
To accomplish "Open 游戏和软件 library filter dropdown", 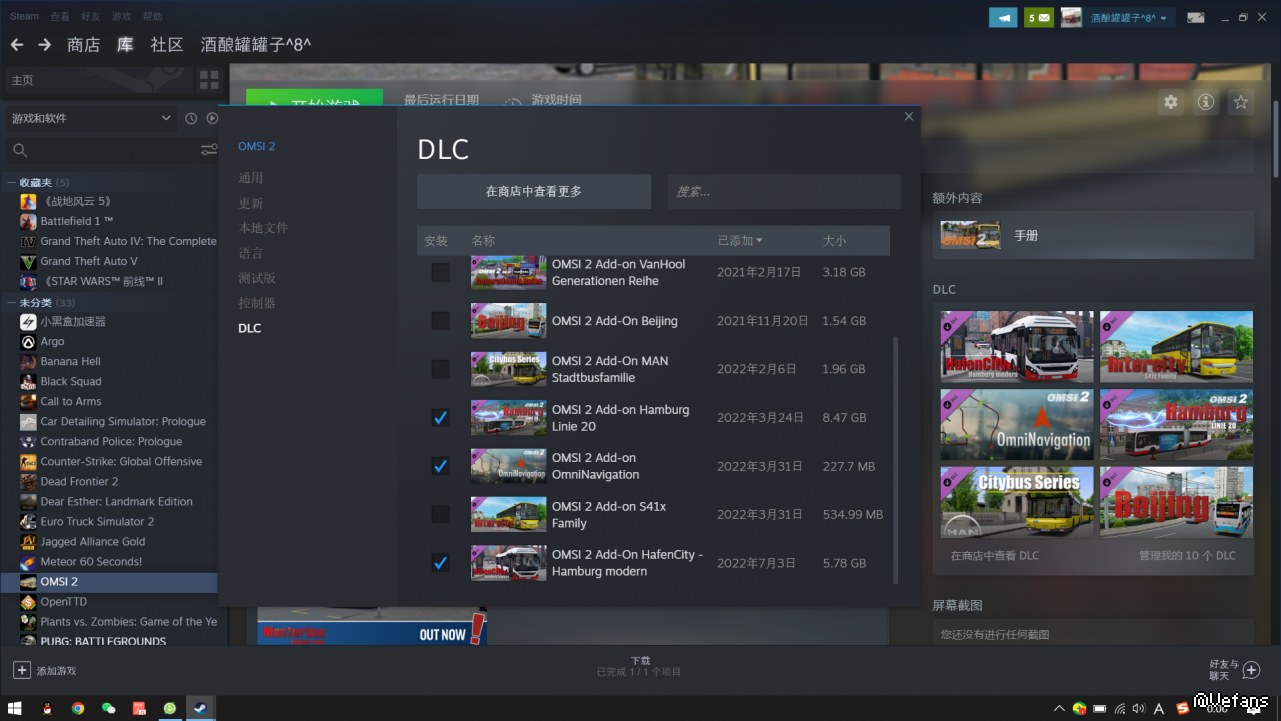I will pos(91,118).
